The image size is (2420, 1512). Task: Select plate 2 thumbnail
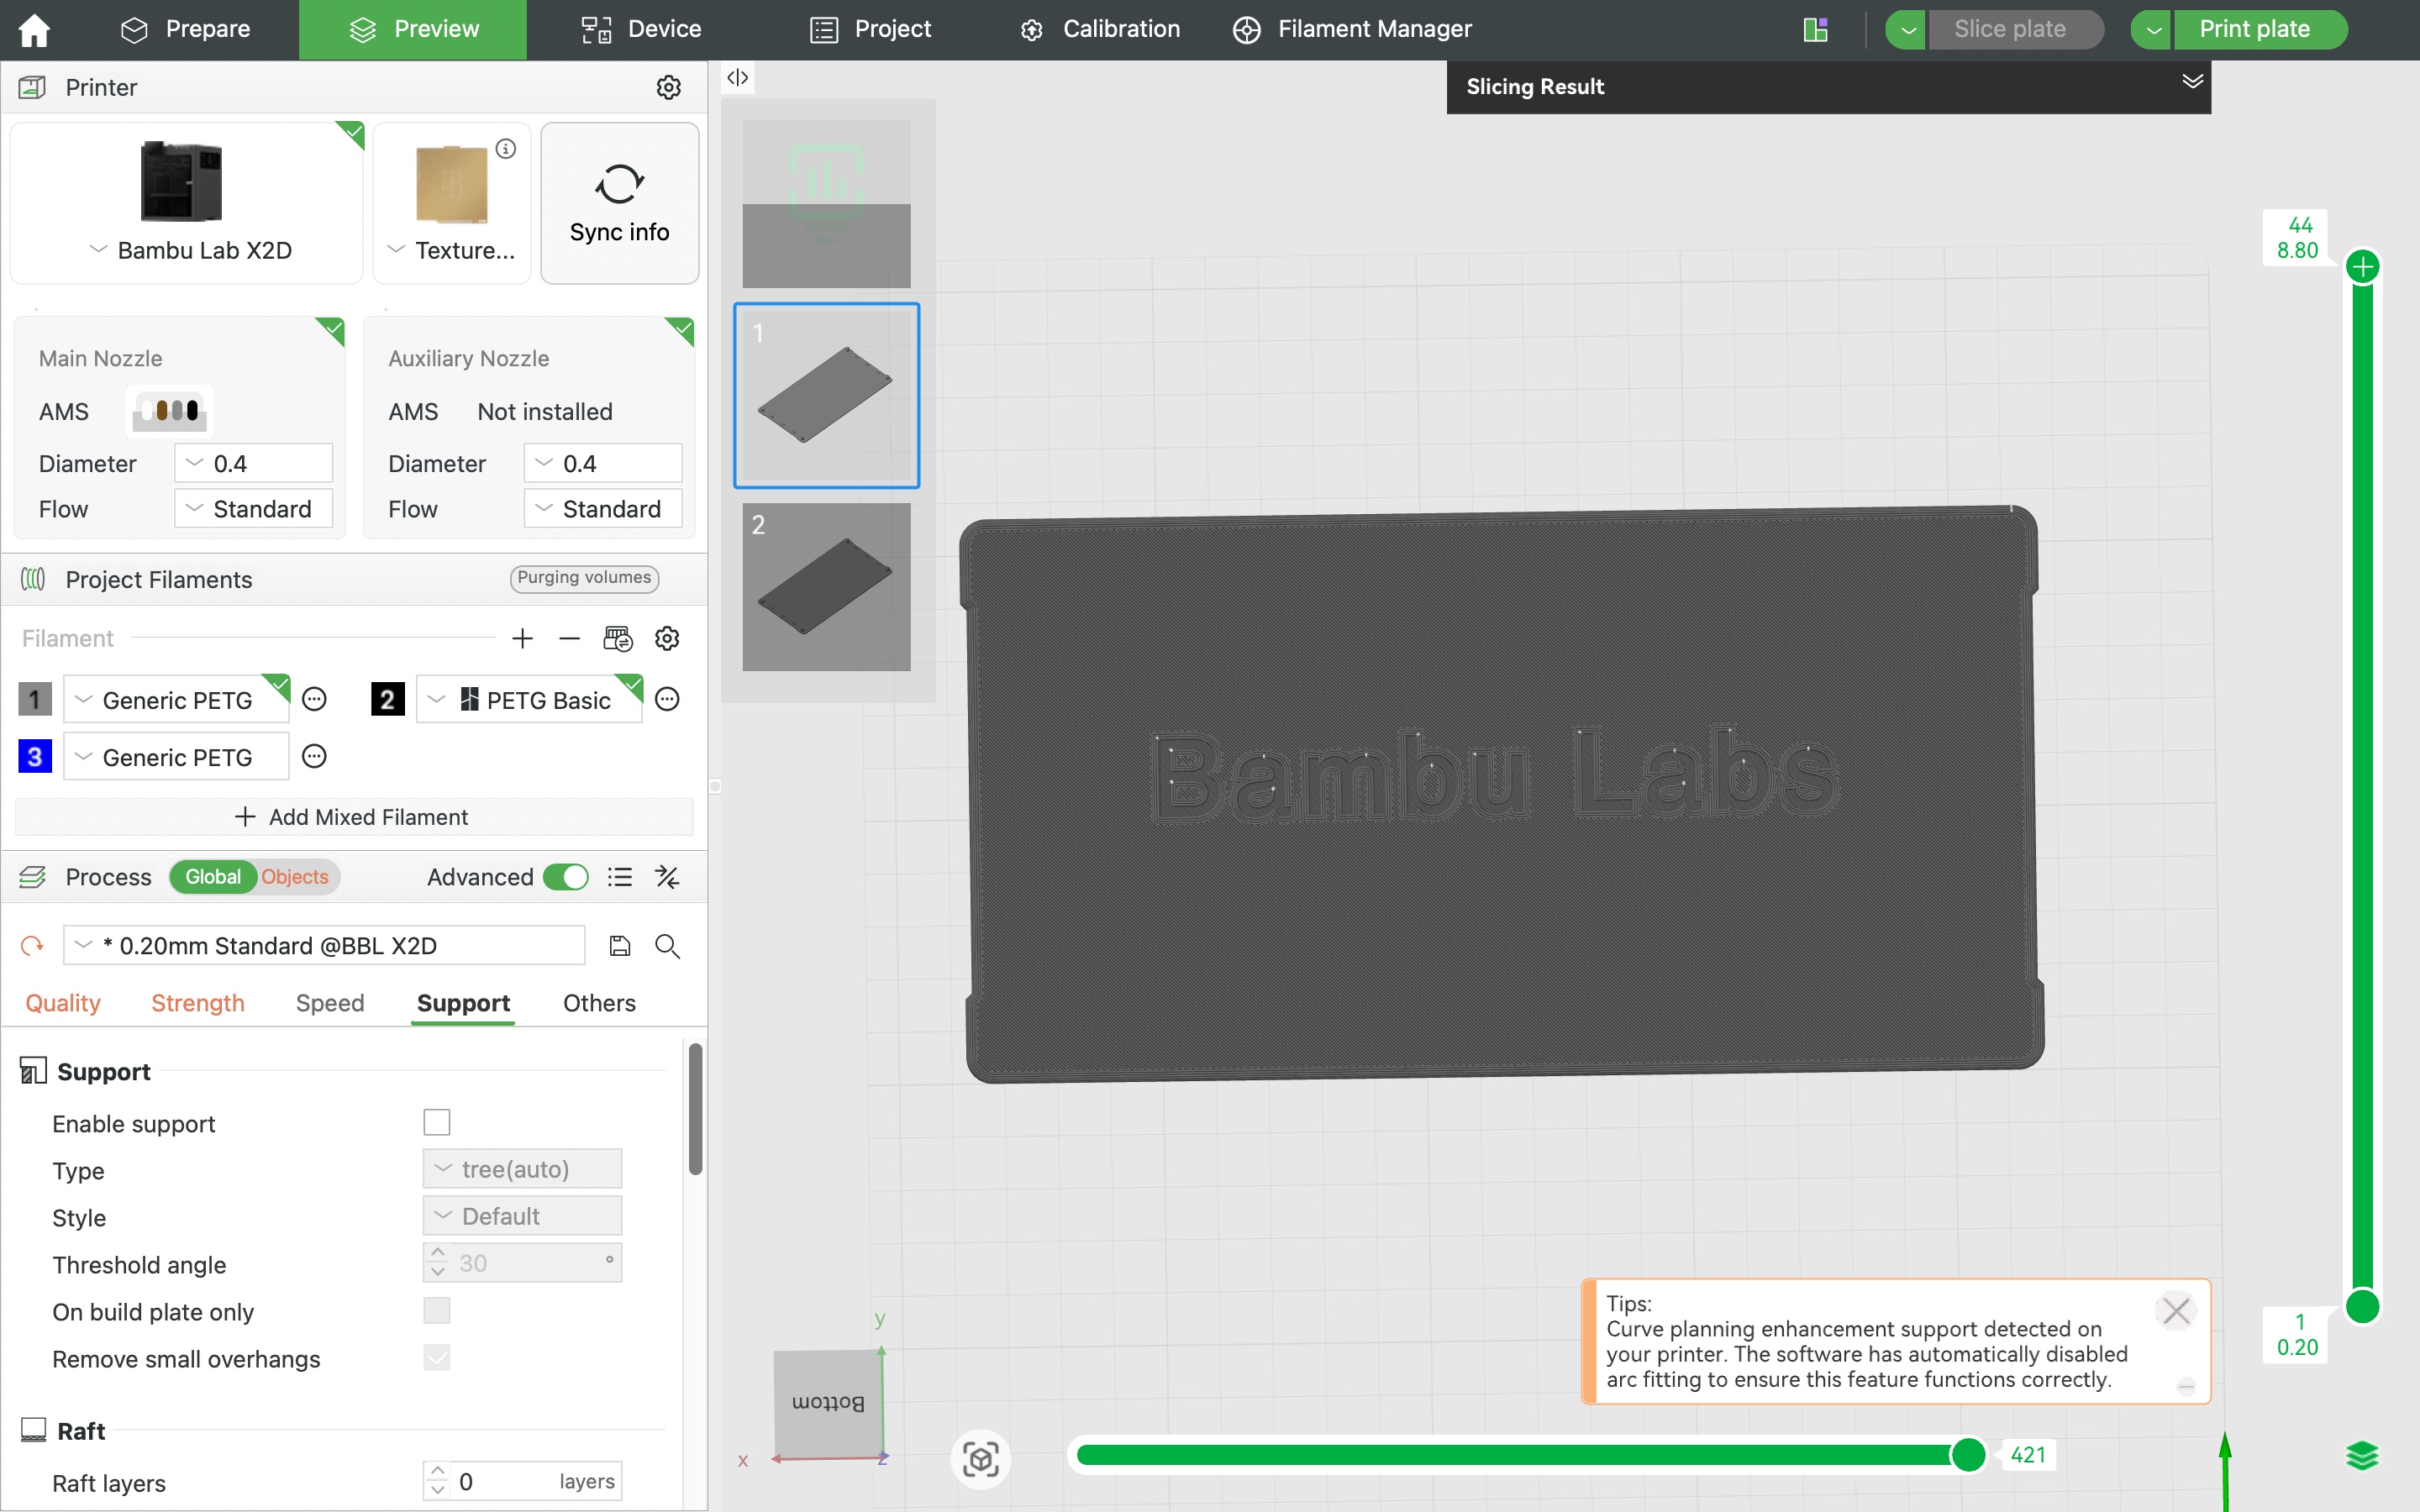[826, 587]
